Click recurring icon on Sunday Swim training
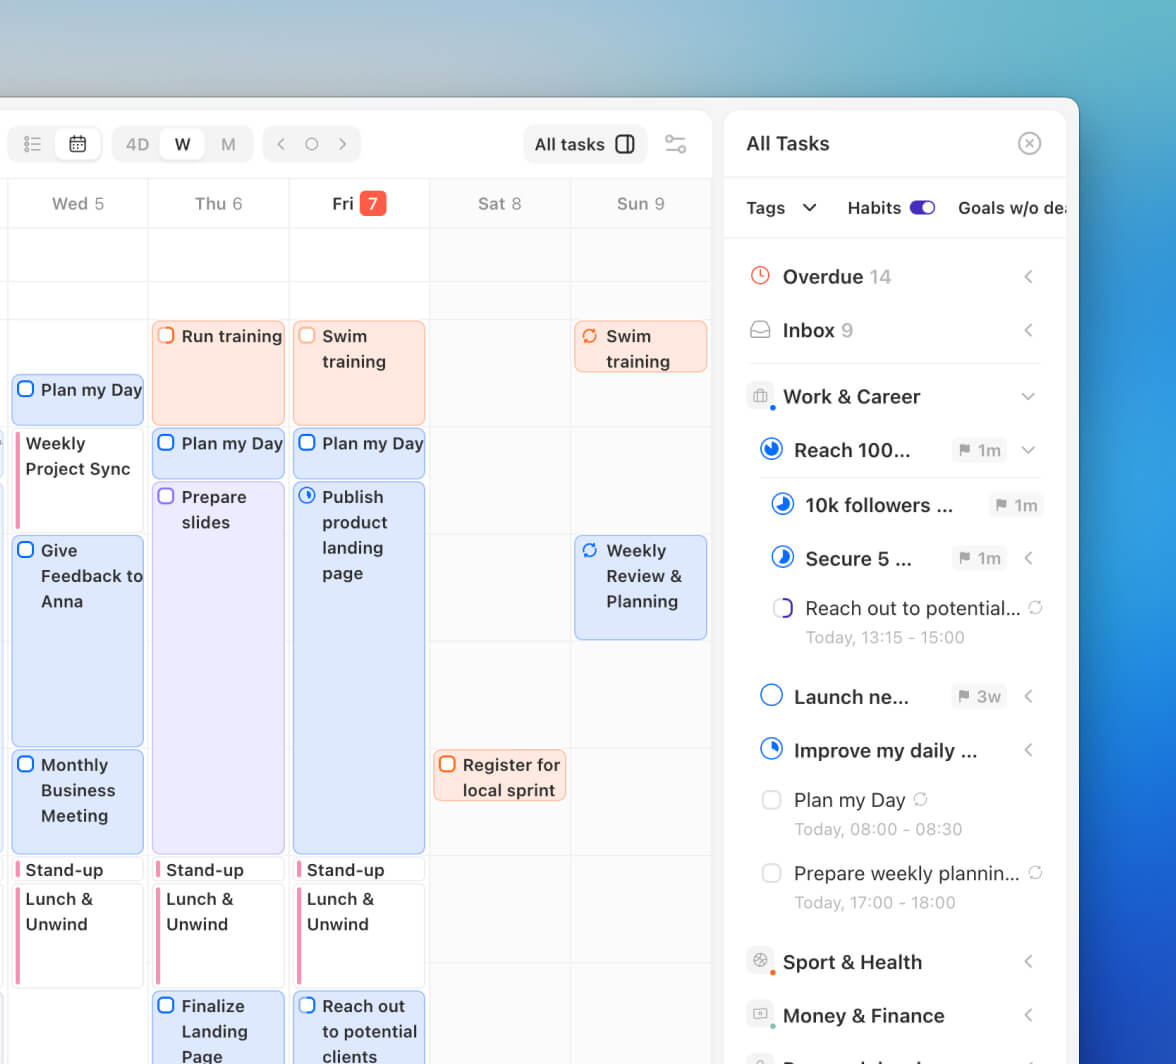 pos(590,336)
